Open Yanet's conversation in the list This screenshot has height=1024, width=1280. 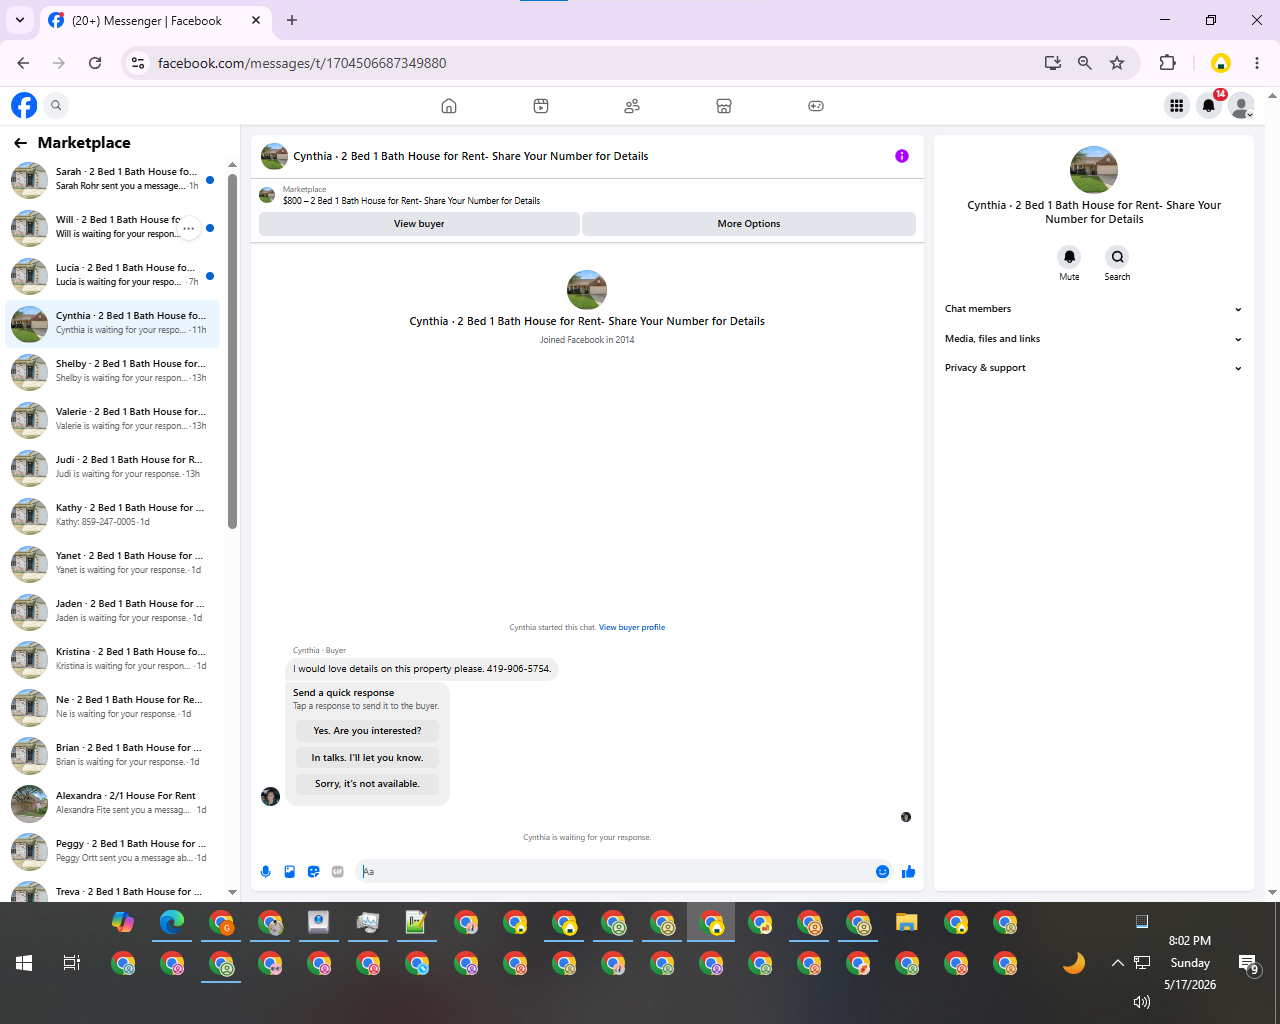point(112,564)
